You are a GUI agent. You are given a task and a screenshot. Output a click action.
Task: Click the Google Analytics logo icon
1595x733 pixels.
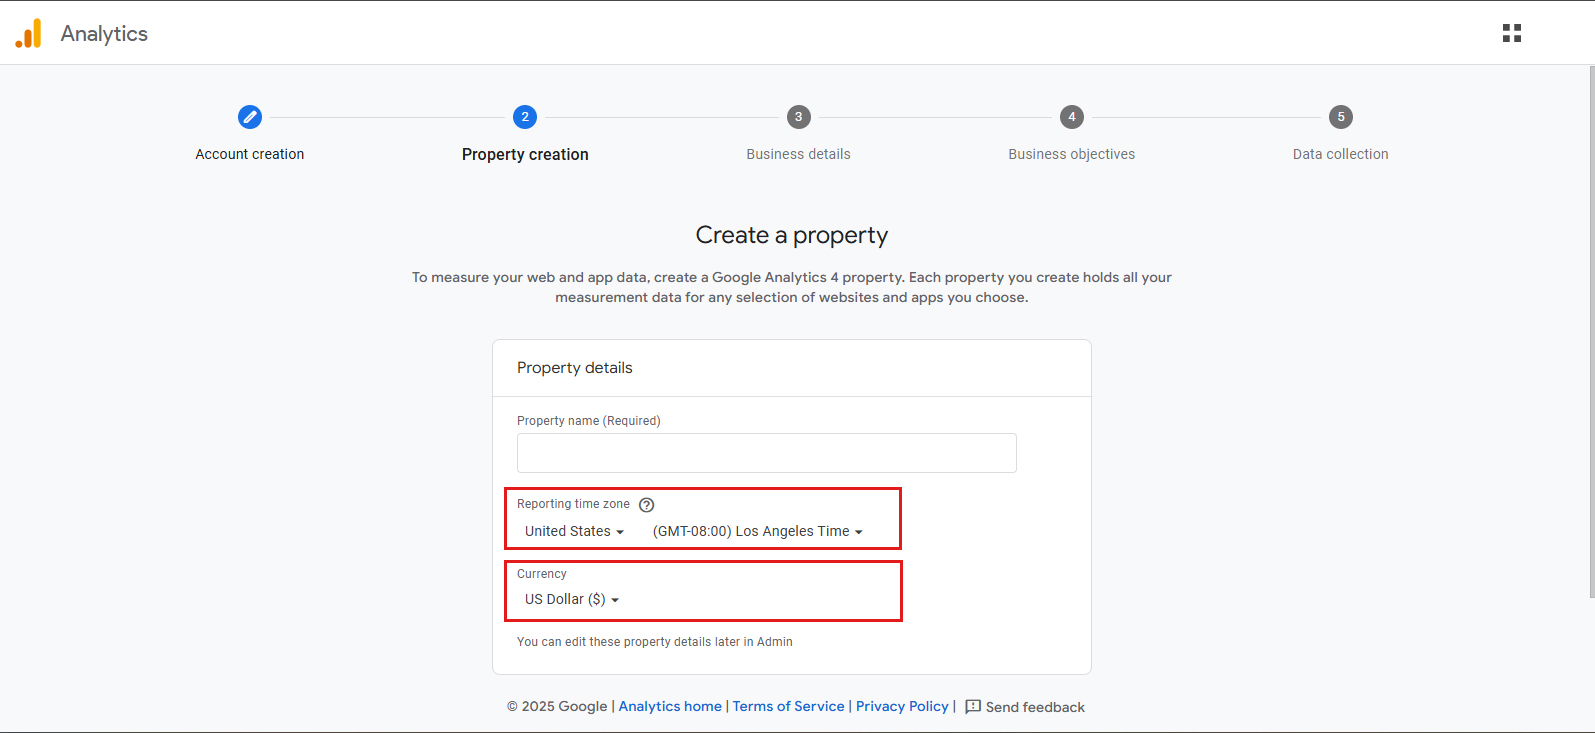tap(29, 33)
